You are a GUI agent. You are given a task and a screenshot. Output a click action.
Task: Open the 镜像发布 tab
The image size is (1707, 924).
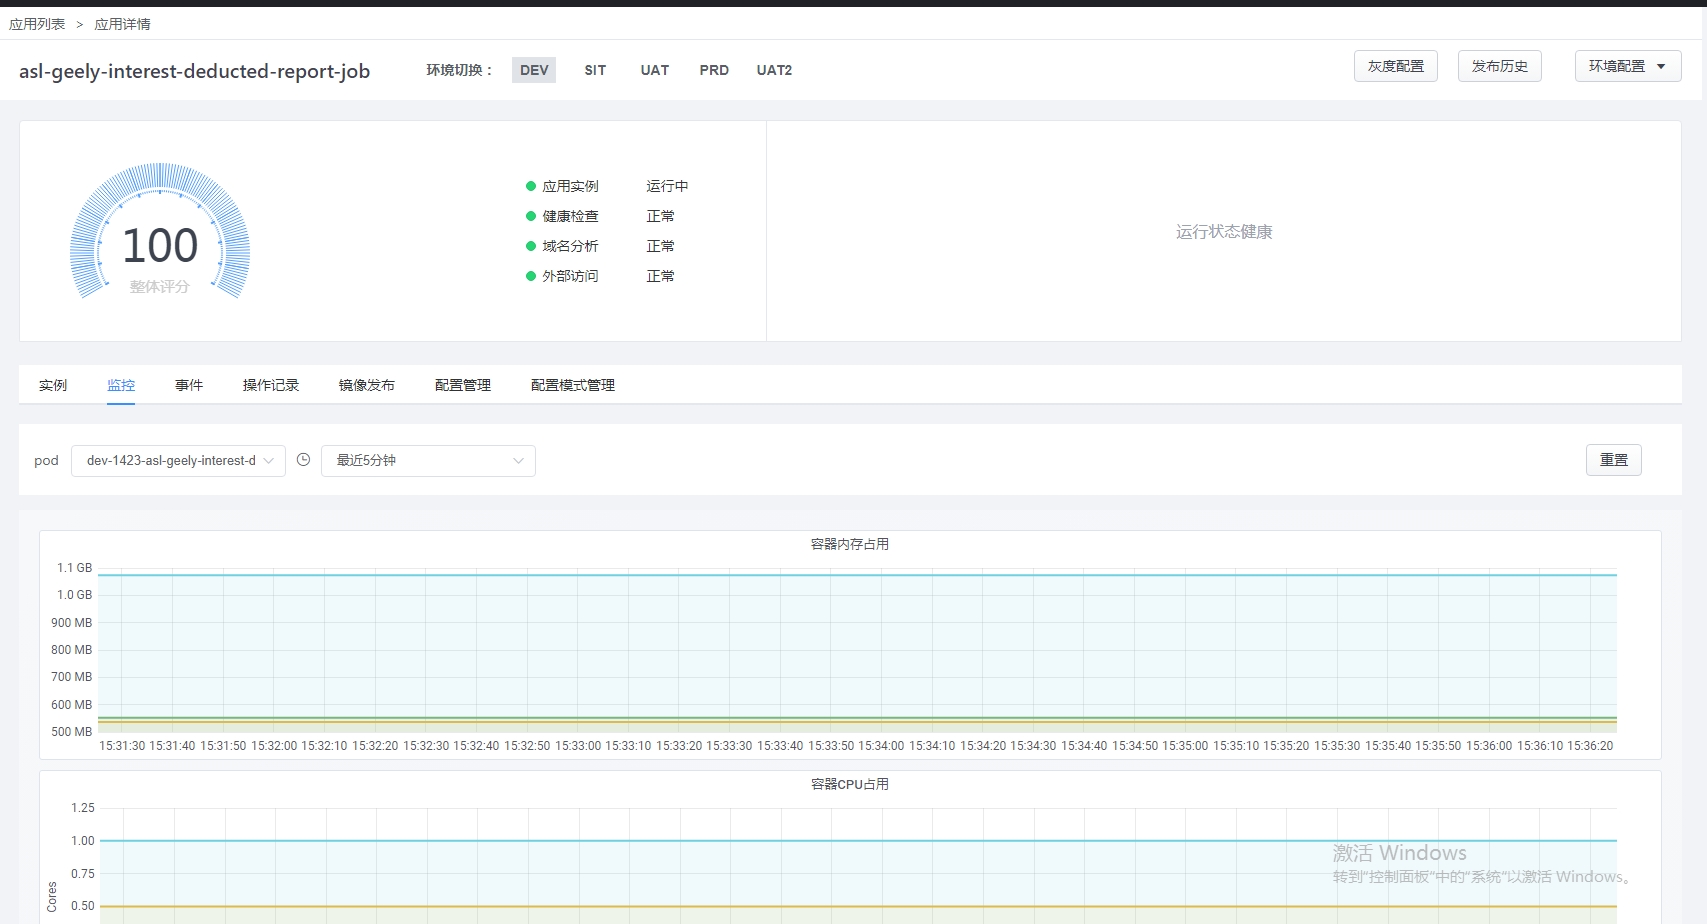click(367, 385)
